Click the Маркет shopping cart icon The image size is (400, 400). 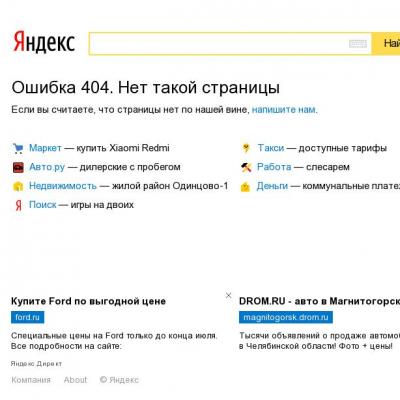[x=18, y=148]
